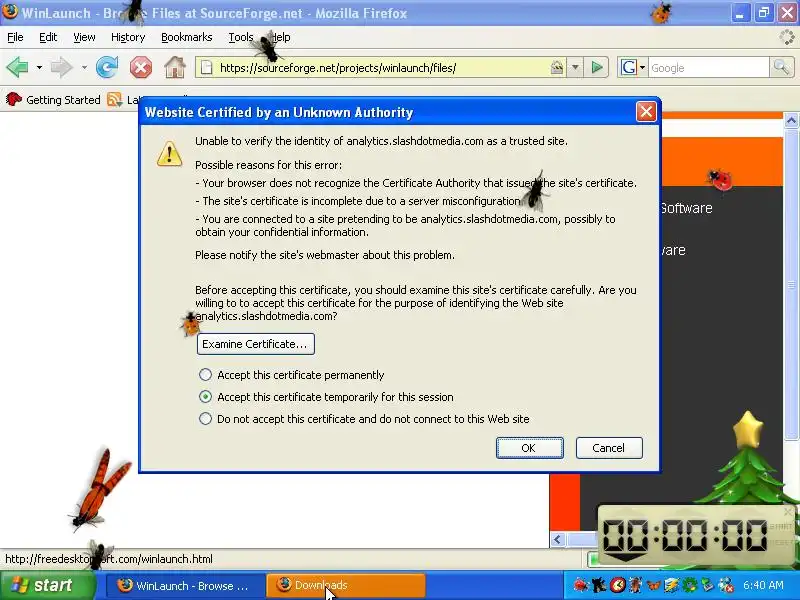Open the Tools menu
The width and height of the screenshot is (800, 600).
point(241,37)
